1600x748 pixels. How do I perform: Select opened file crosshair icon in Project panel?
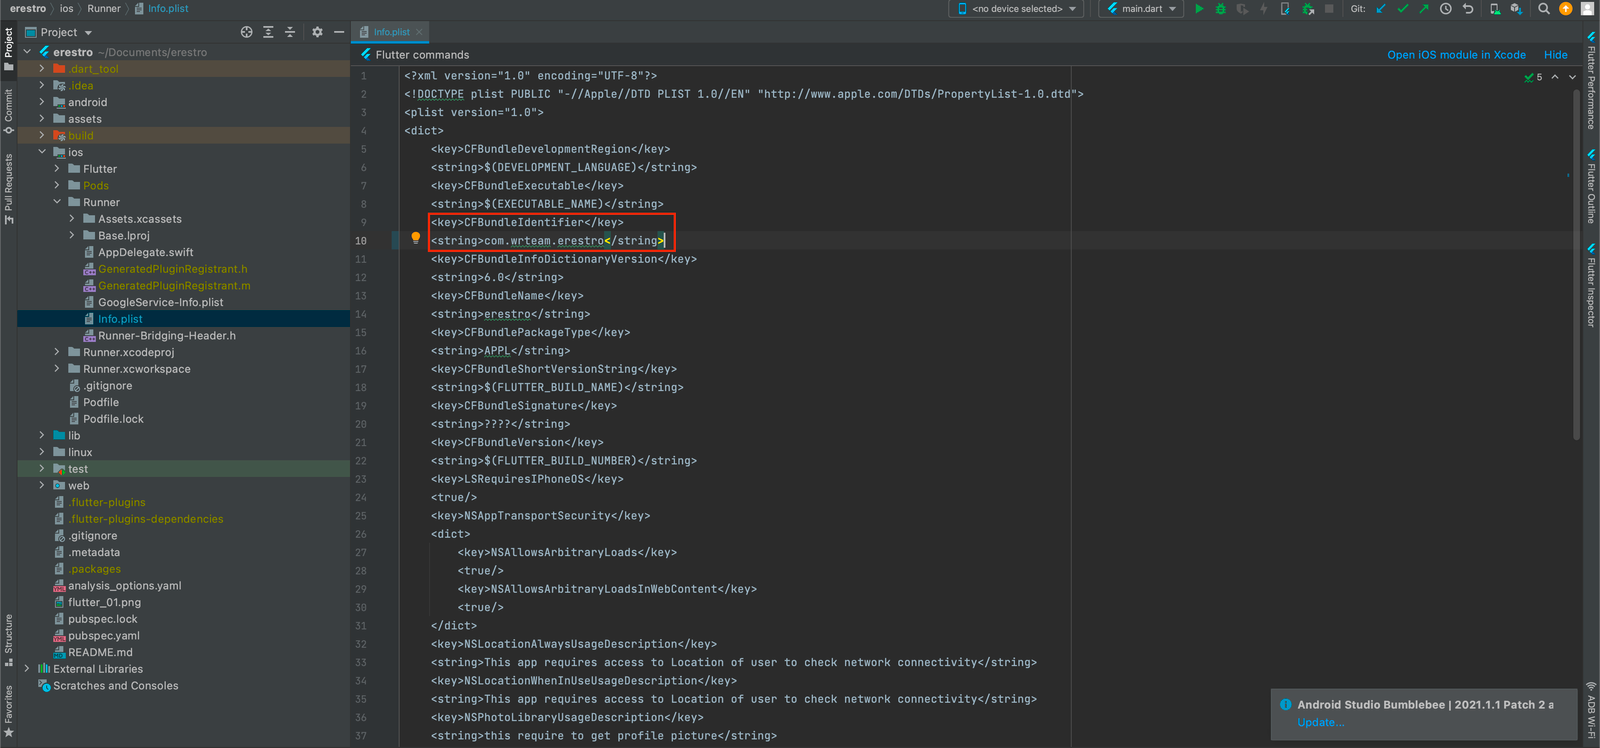[x=247, y=32]
